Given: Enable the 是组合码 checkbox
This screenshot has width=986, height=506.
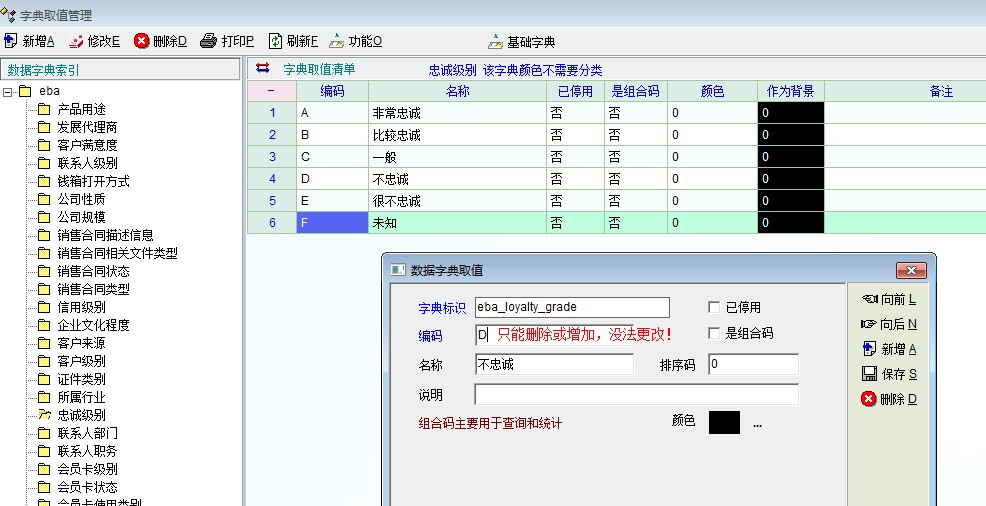Looking at the screenshot, I should [x=714, y=333].
